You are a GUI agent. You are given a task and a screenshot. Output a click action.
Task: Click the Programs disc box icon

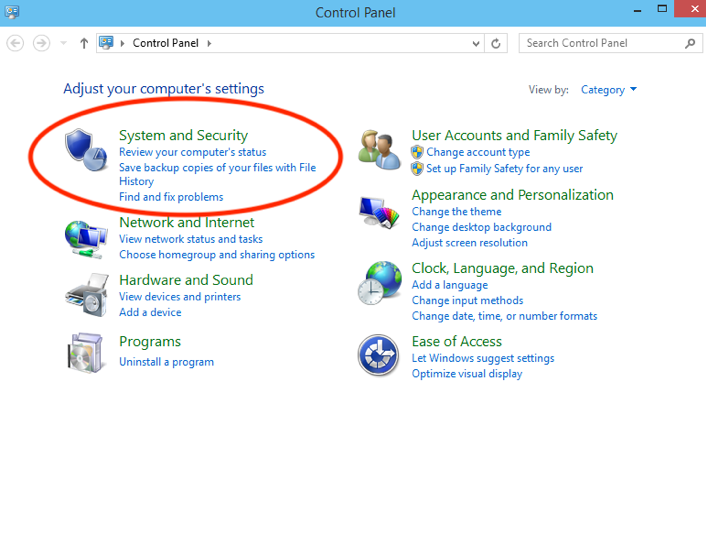click(x=86, y=351)
